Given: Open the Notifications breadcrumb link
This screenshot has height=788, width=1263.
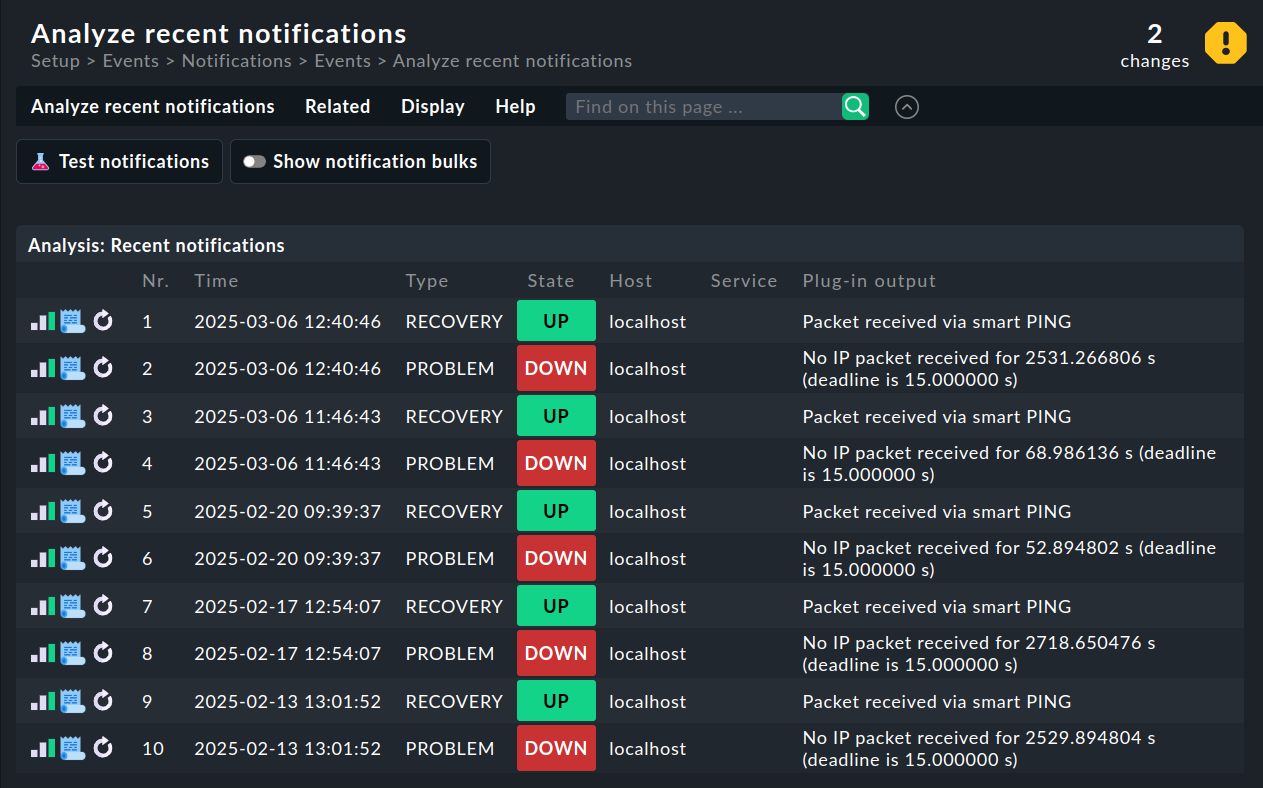Looking at the screenshot, I should [x=236, y=61].
